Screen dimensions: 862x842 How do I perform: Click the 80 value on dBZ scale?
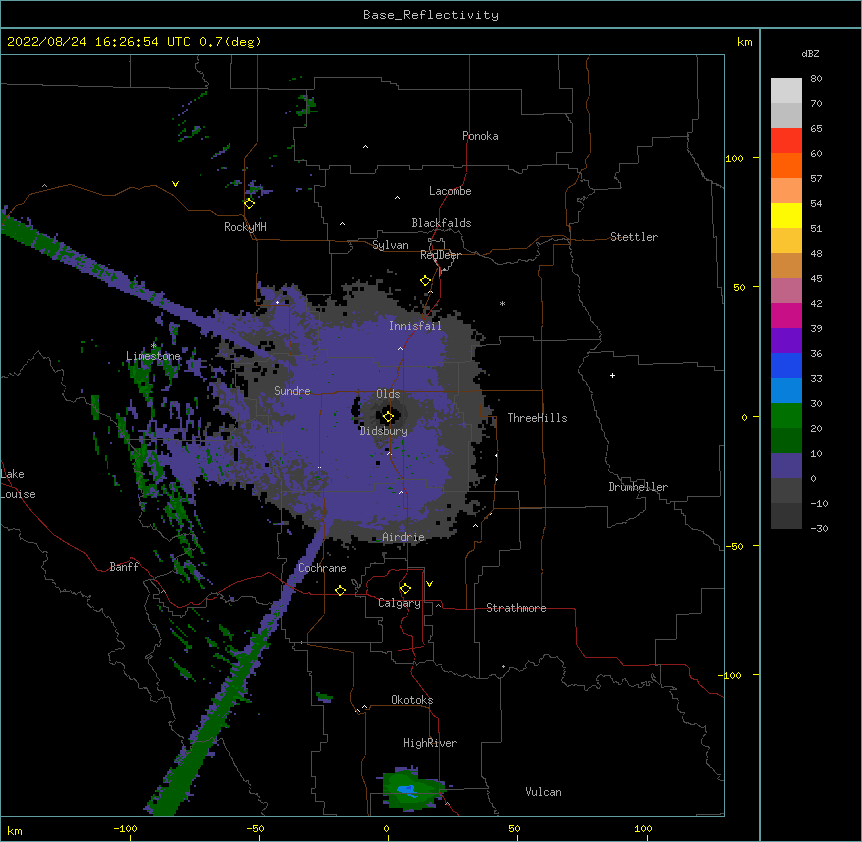[816, 79]
